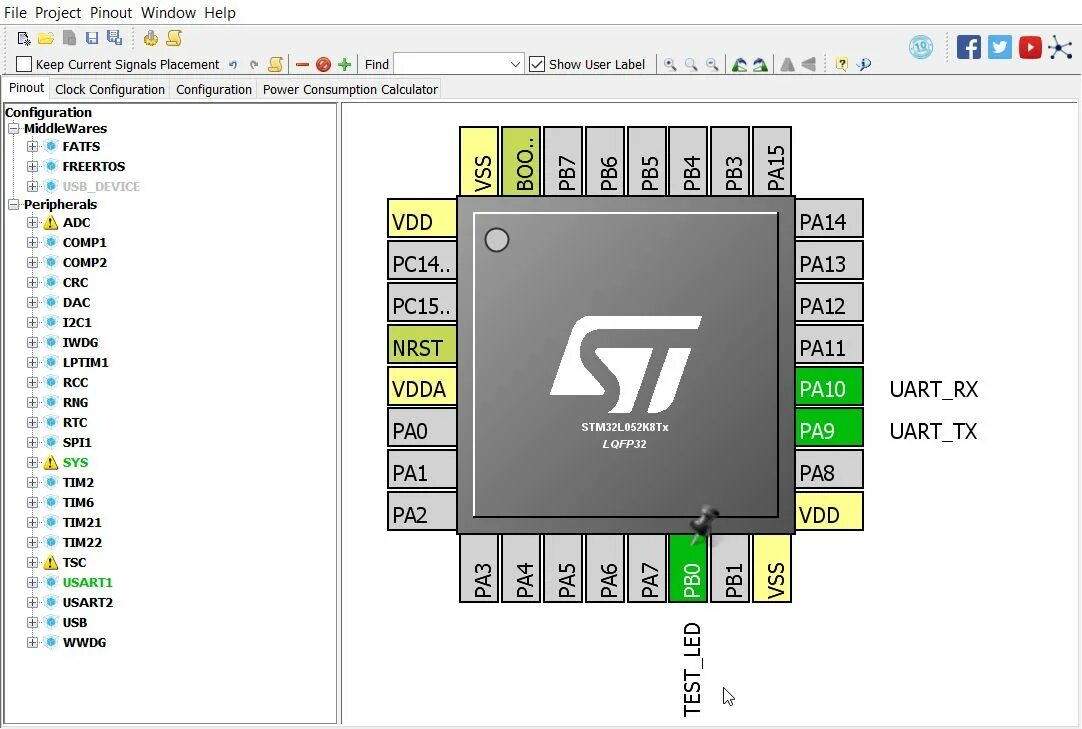Expand the FATFS tree node

[32, 146]
